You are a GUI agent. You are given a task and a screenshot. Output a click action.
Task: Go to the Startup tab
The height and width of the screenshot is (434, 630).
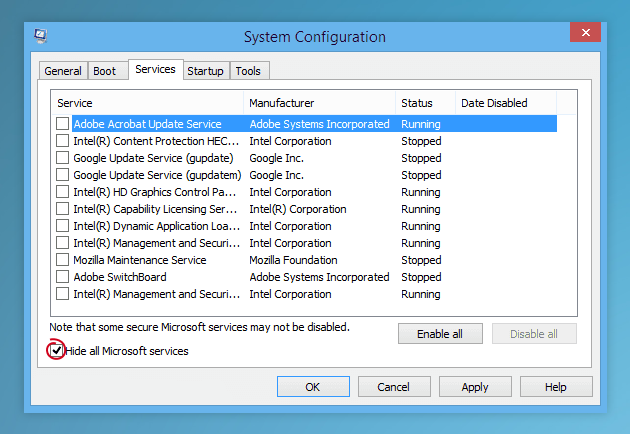(x=205, y=71)
